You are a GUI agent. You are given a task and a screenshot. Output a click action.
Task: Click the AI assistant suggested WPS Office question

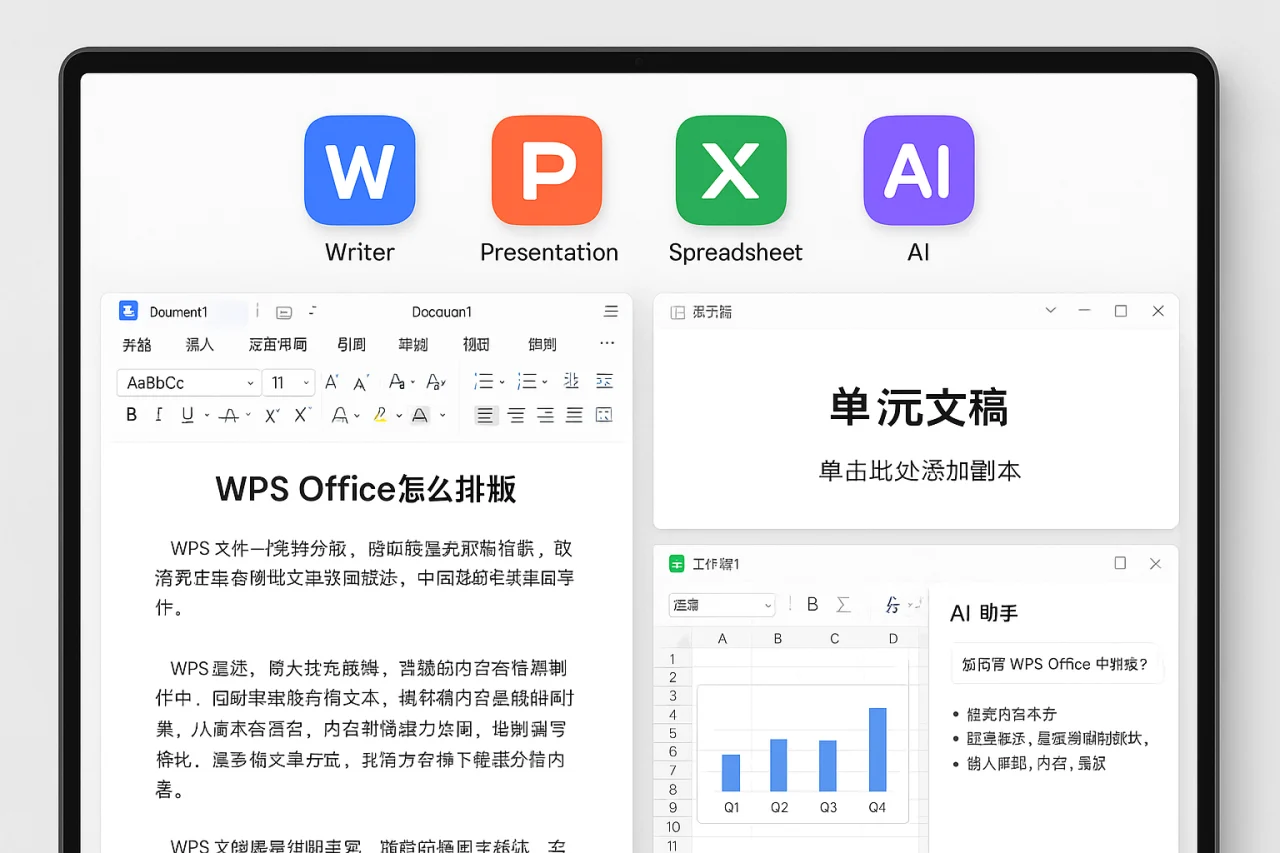1056,663
